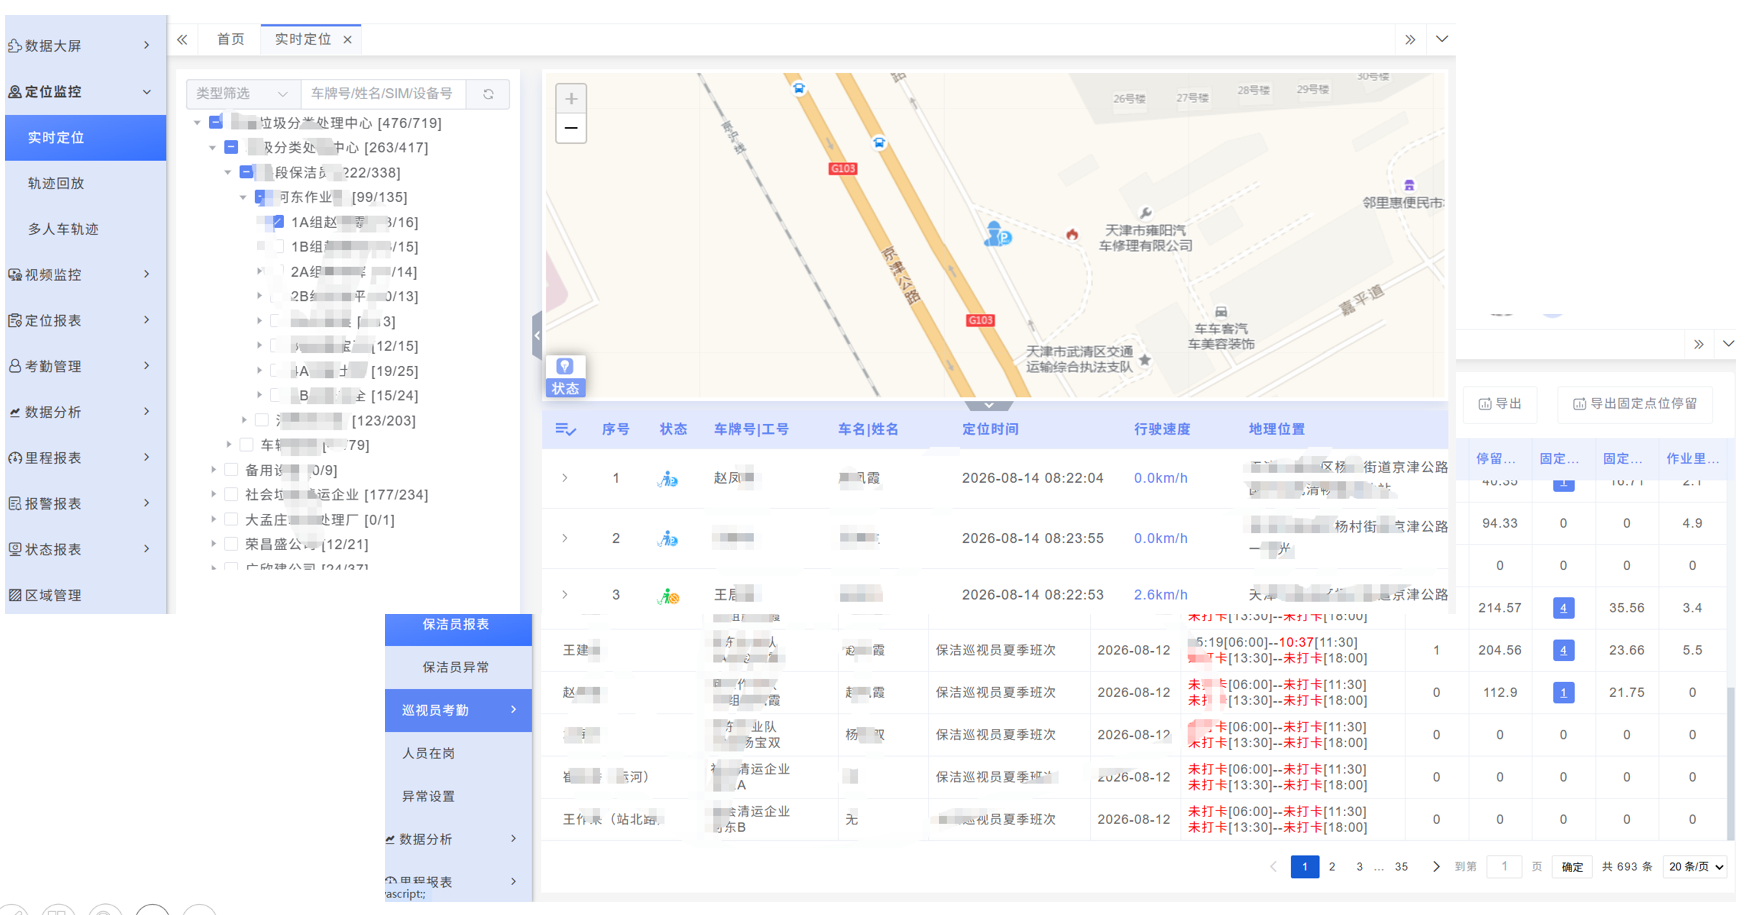Check the 1B组 checkbox in the tree

pos(277,247)
